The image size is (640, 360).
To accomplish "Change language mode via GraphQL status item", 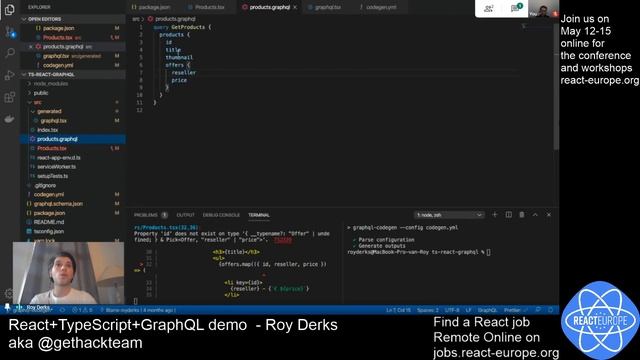I will point(487,310).
